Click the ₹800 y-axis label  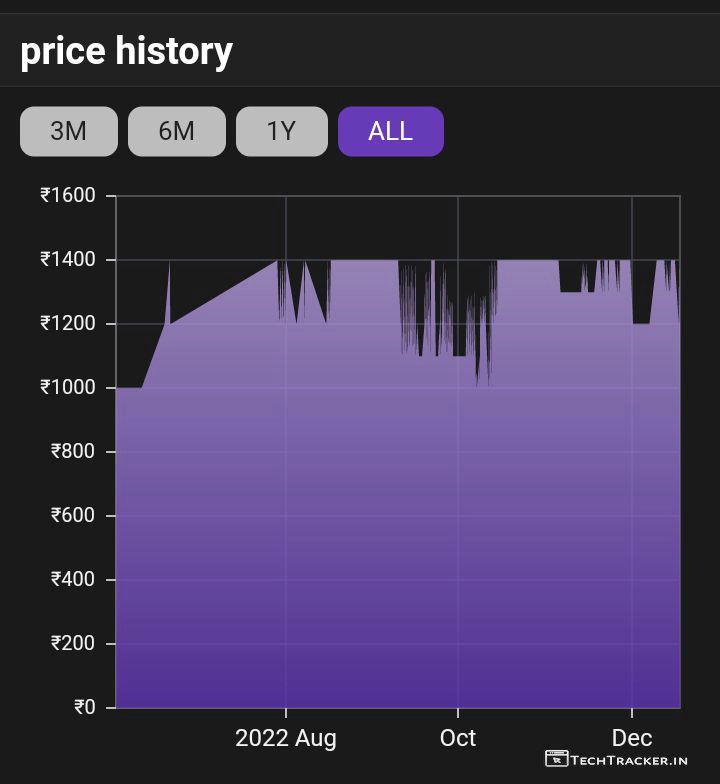(73, 452)
